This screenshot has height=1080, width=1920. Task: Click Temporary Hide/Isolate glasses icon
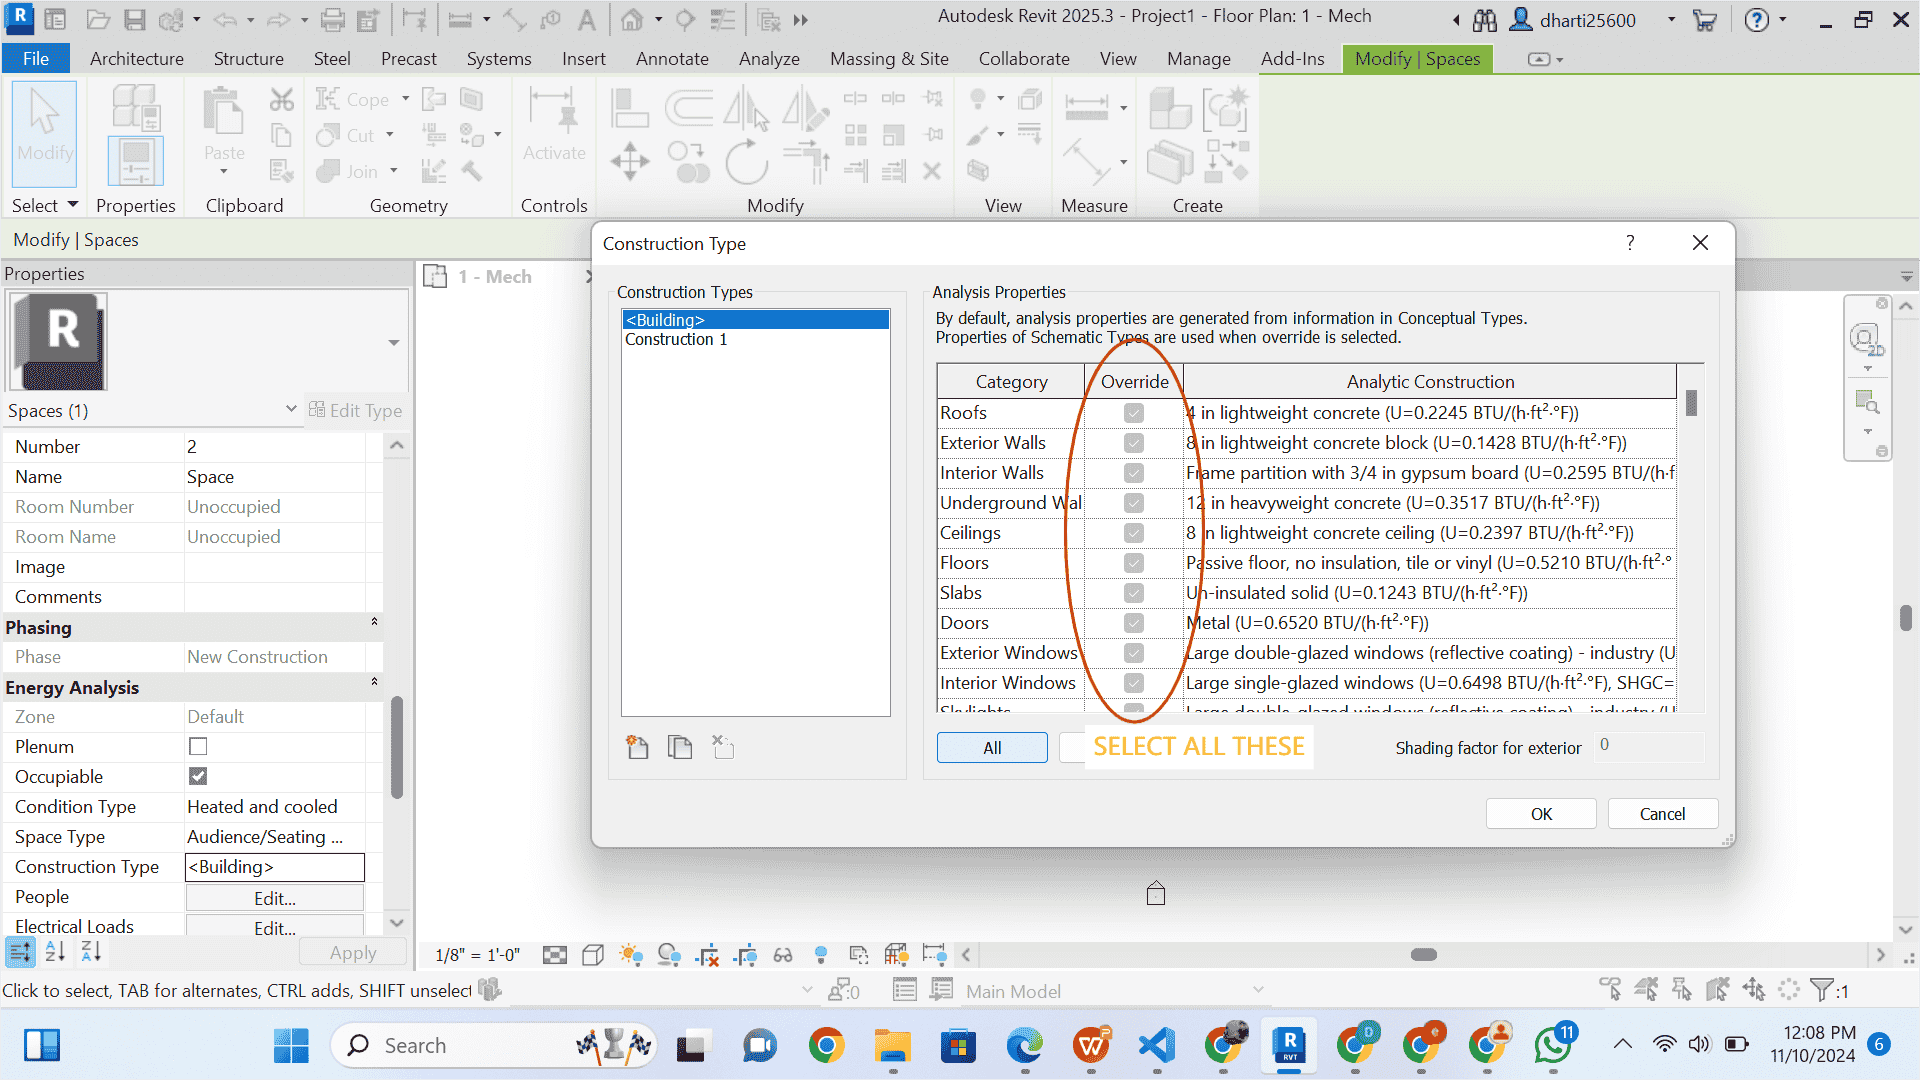click(x=783, y=955)
